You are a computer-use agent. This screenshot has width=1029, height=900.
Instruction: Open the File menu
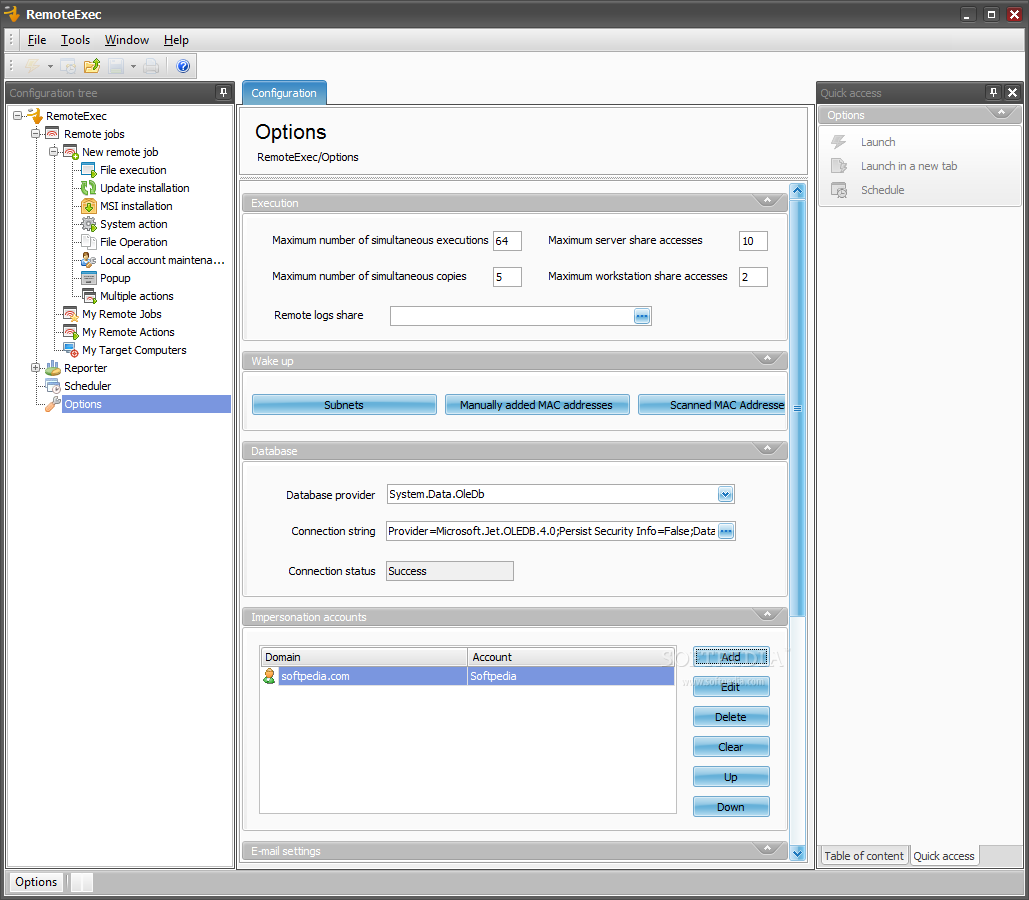point(37,40)
